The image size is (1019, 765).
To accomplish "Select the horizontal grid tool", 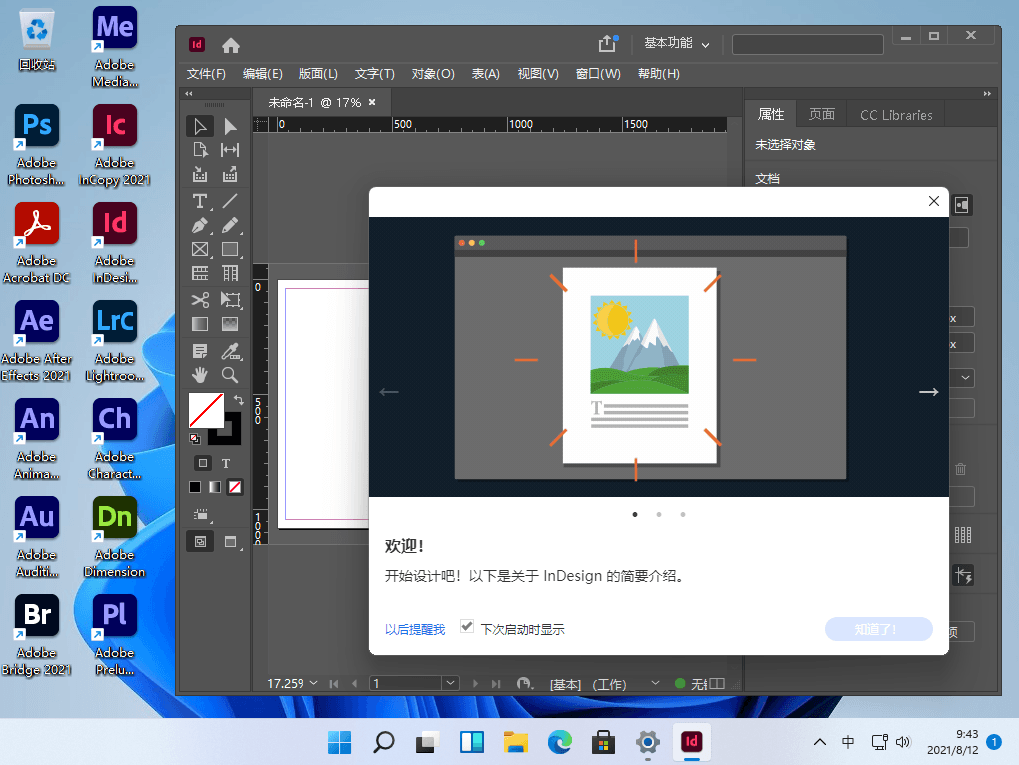I will [200, 274].
